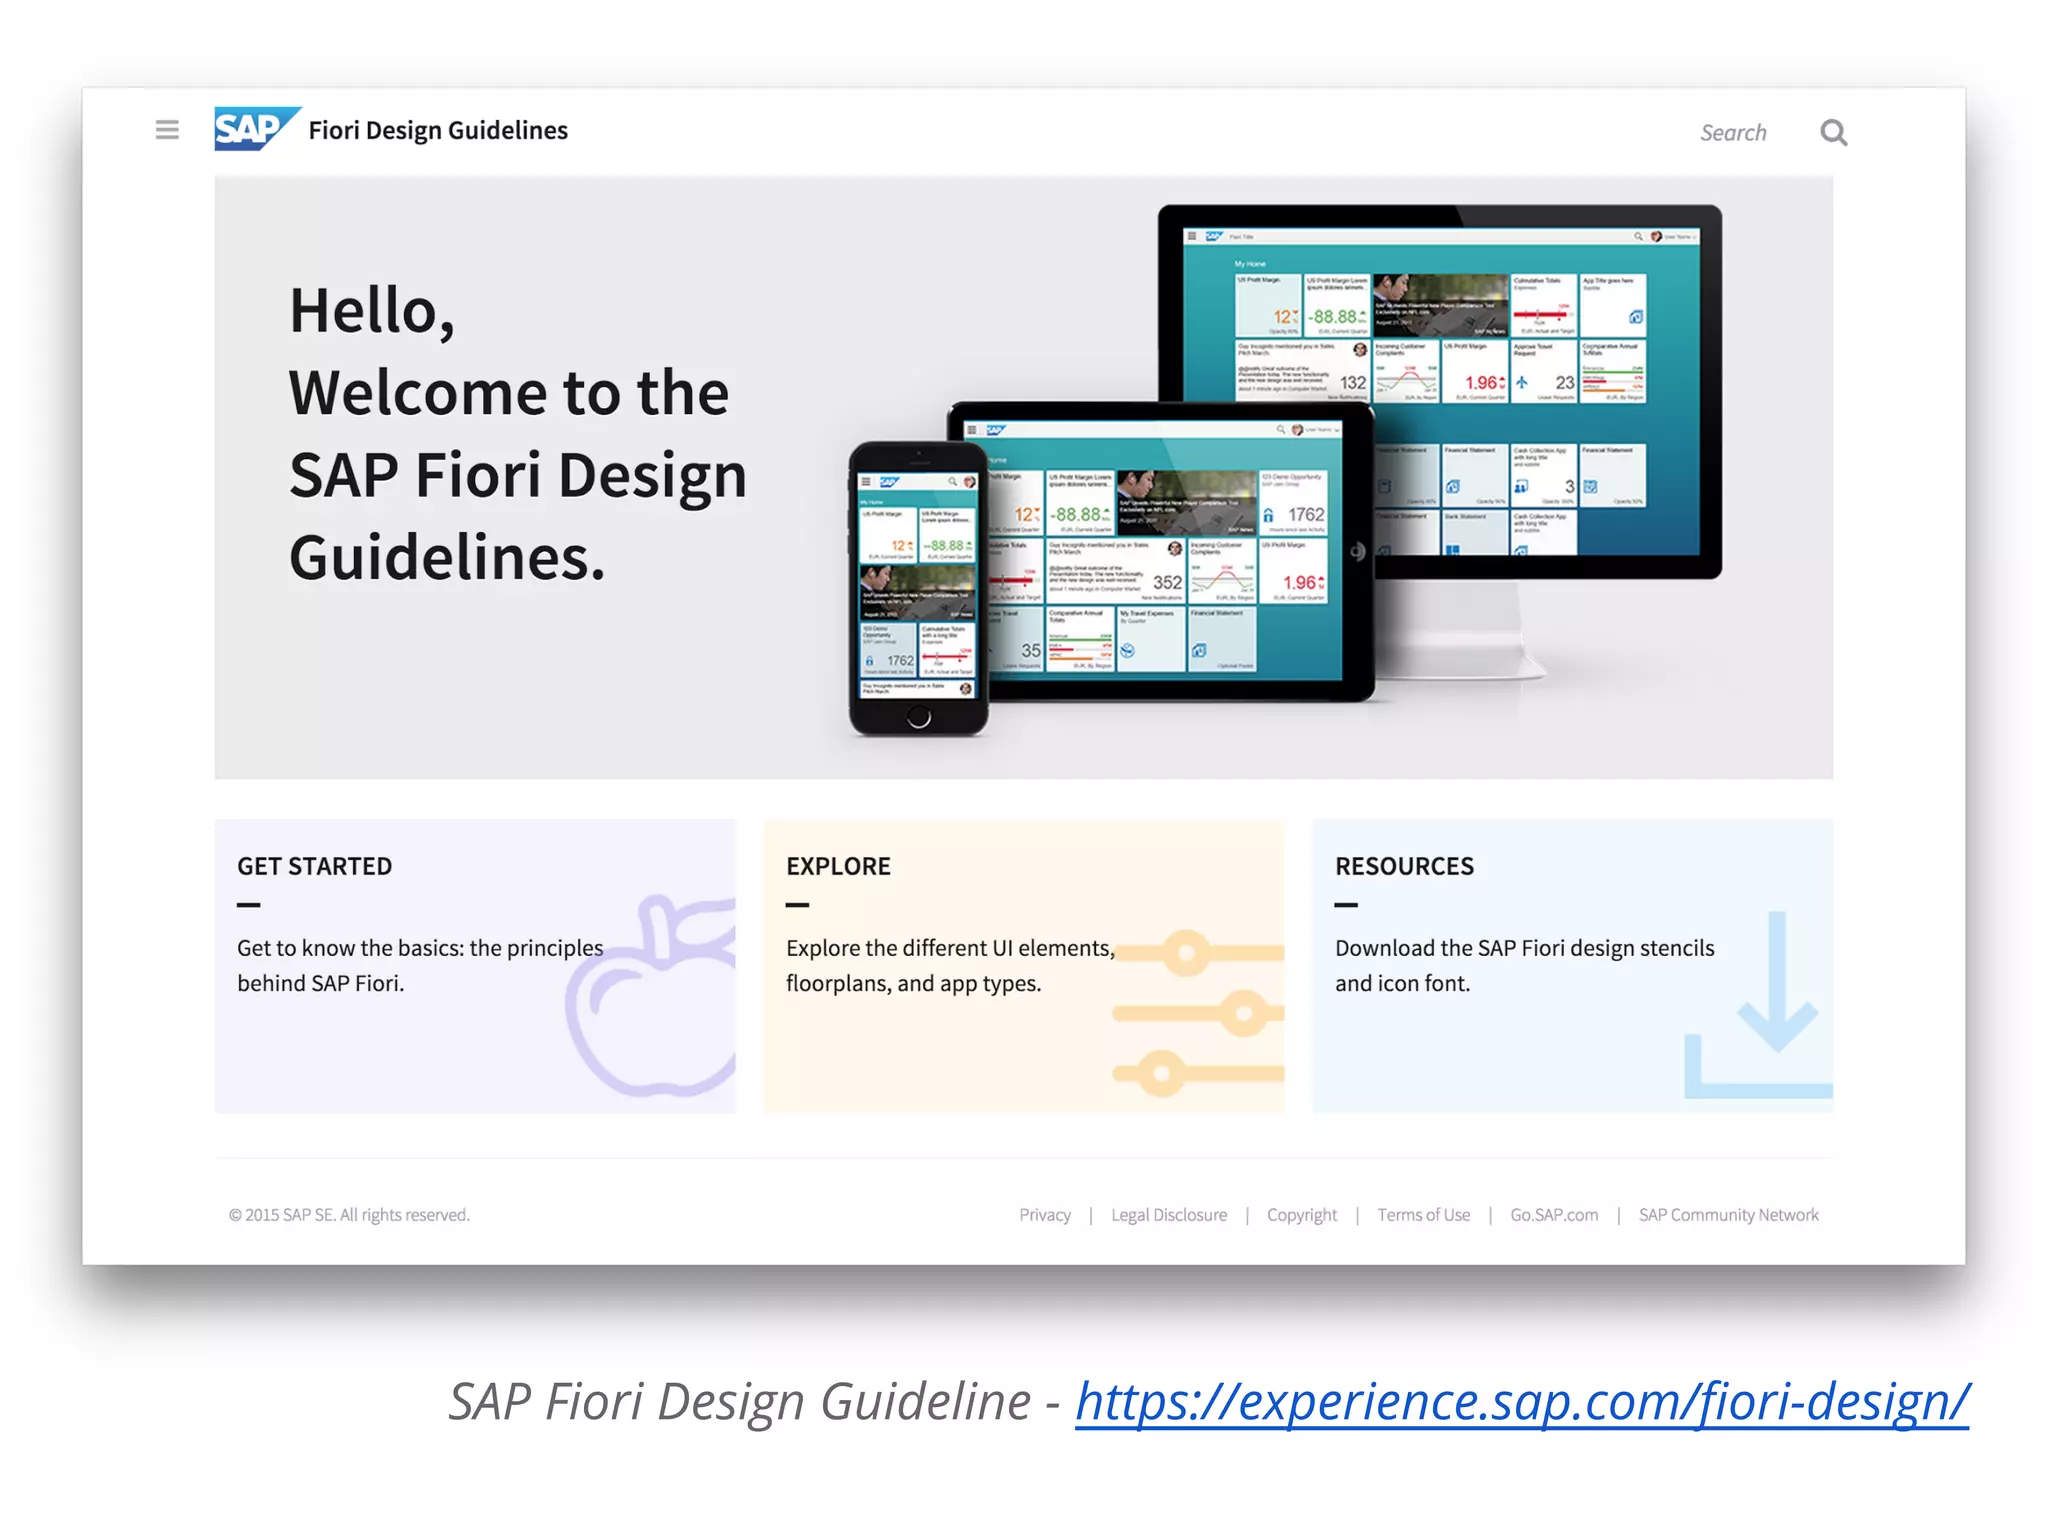Open the Terms of Use footer link
The image size is (2048, 1536).
1423,1215
